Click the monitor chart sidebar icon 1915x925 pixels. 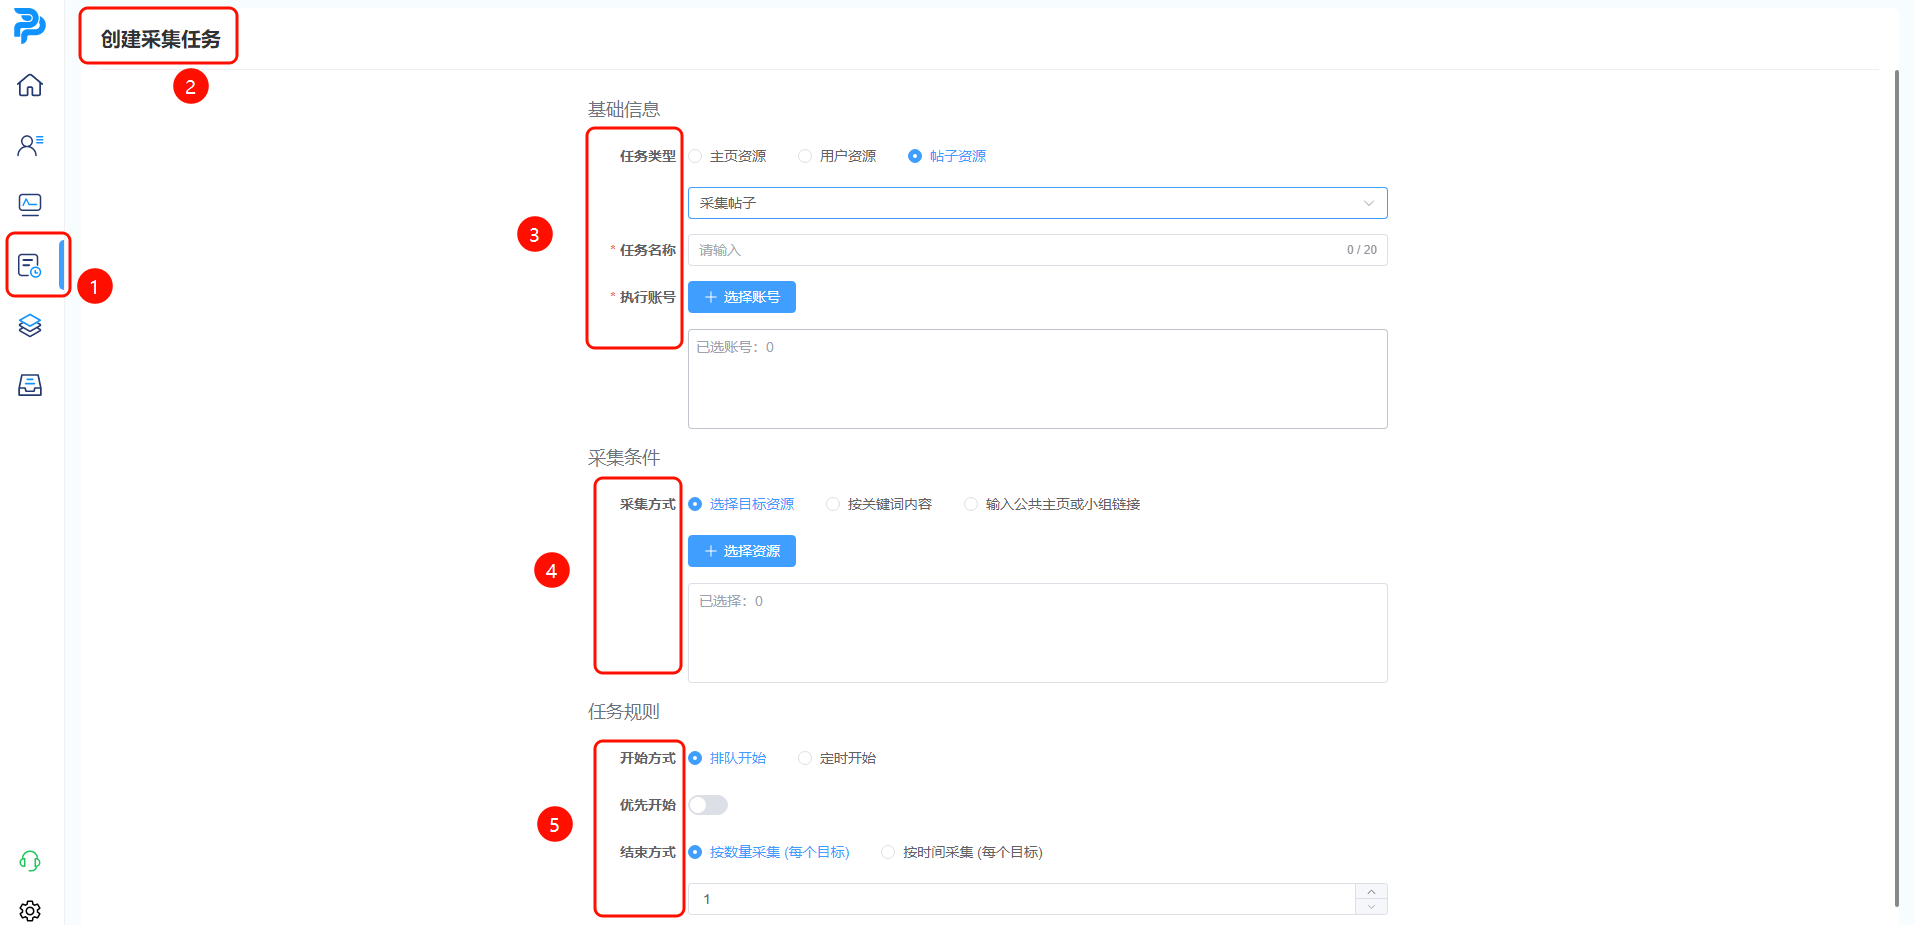point(30,205)
